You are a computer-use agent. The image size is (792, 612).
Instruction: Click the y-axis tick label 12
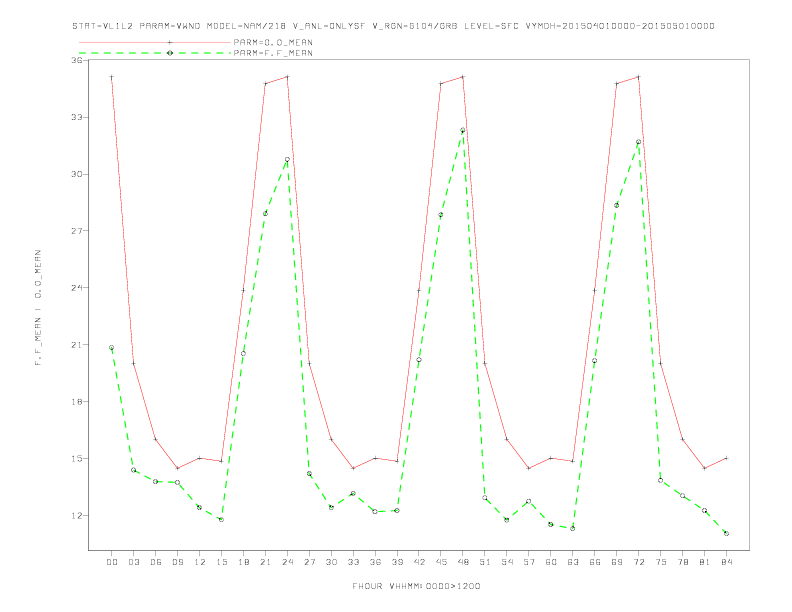[76, 516]
